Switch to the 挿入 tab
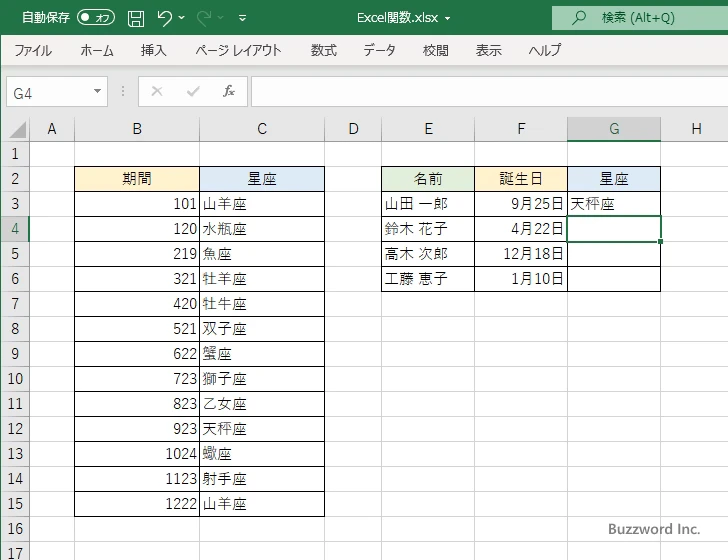 (154, 50)
